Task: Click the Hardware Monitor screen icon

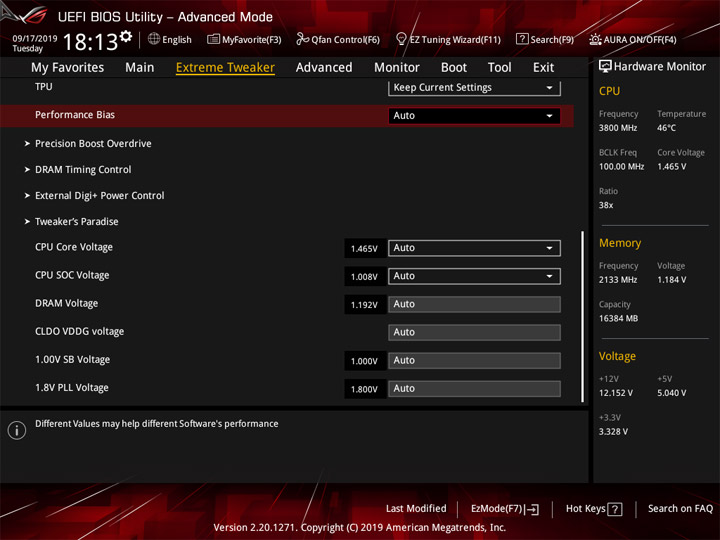Action: (x=605, y=67)
